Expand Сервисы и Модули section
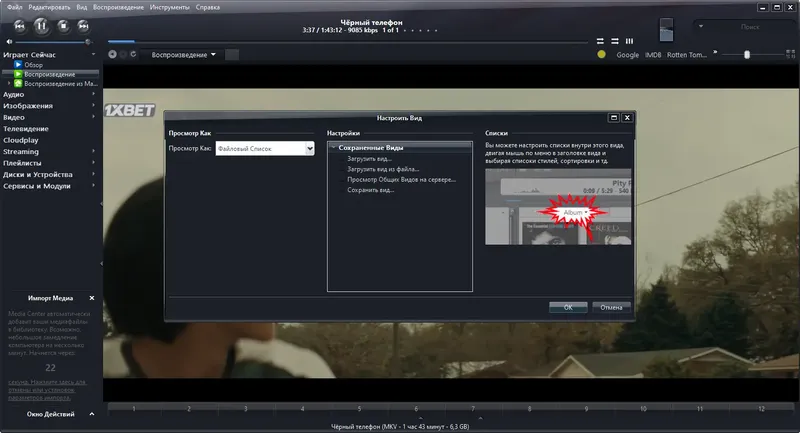The width and height of the screenshot is (800, 433). [x=93, y=186]
